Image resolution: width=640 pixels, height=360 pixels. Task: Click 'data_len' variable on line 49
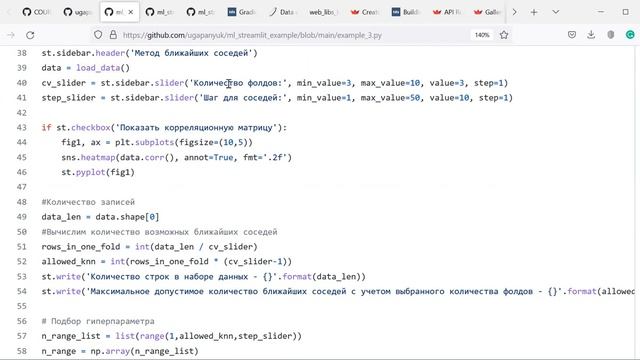(61, 217)
